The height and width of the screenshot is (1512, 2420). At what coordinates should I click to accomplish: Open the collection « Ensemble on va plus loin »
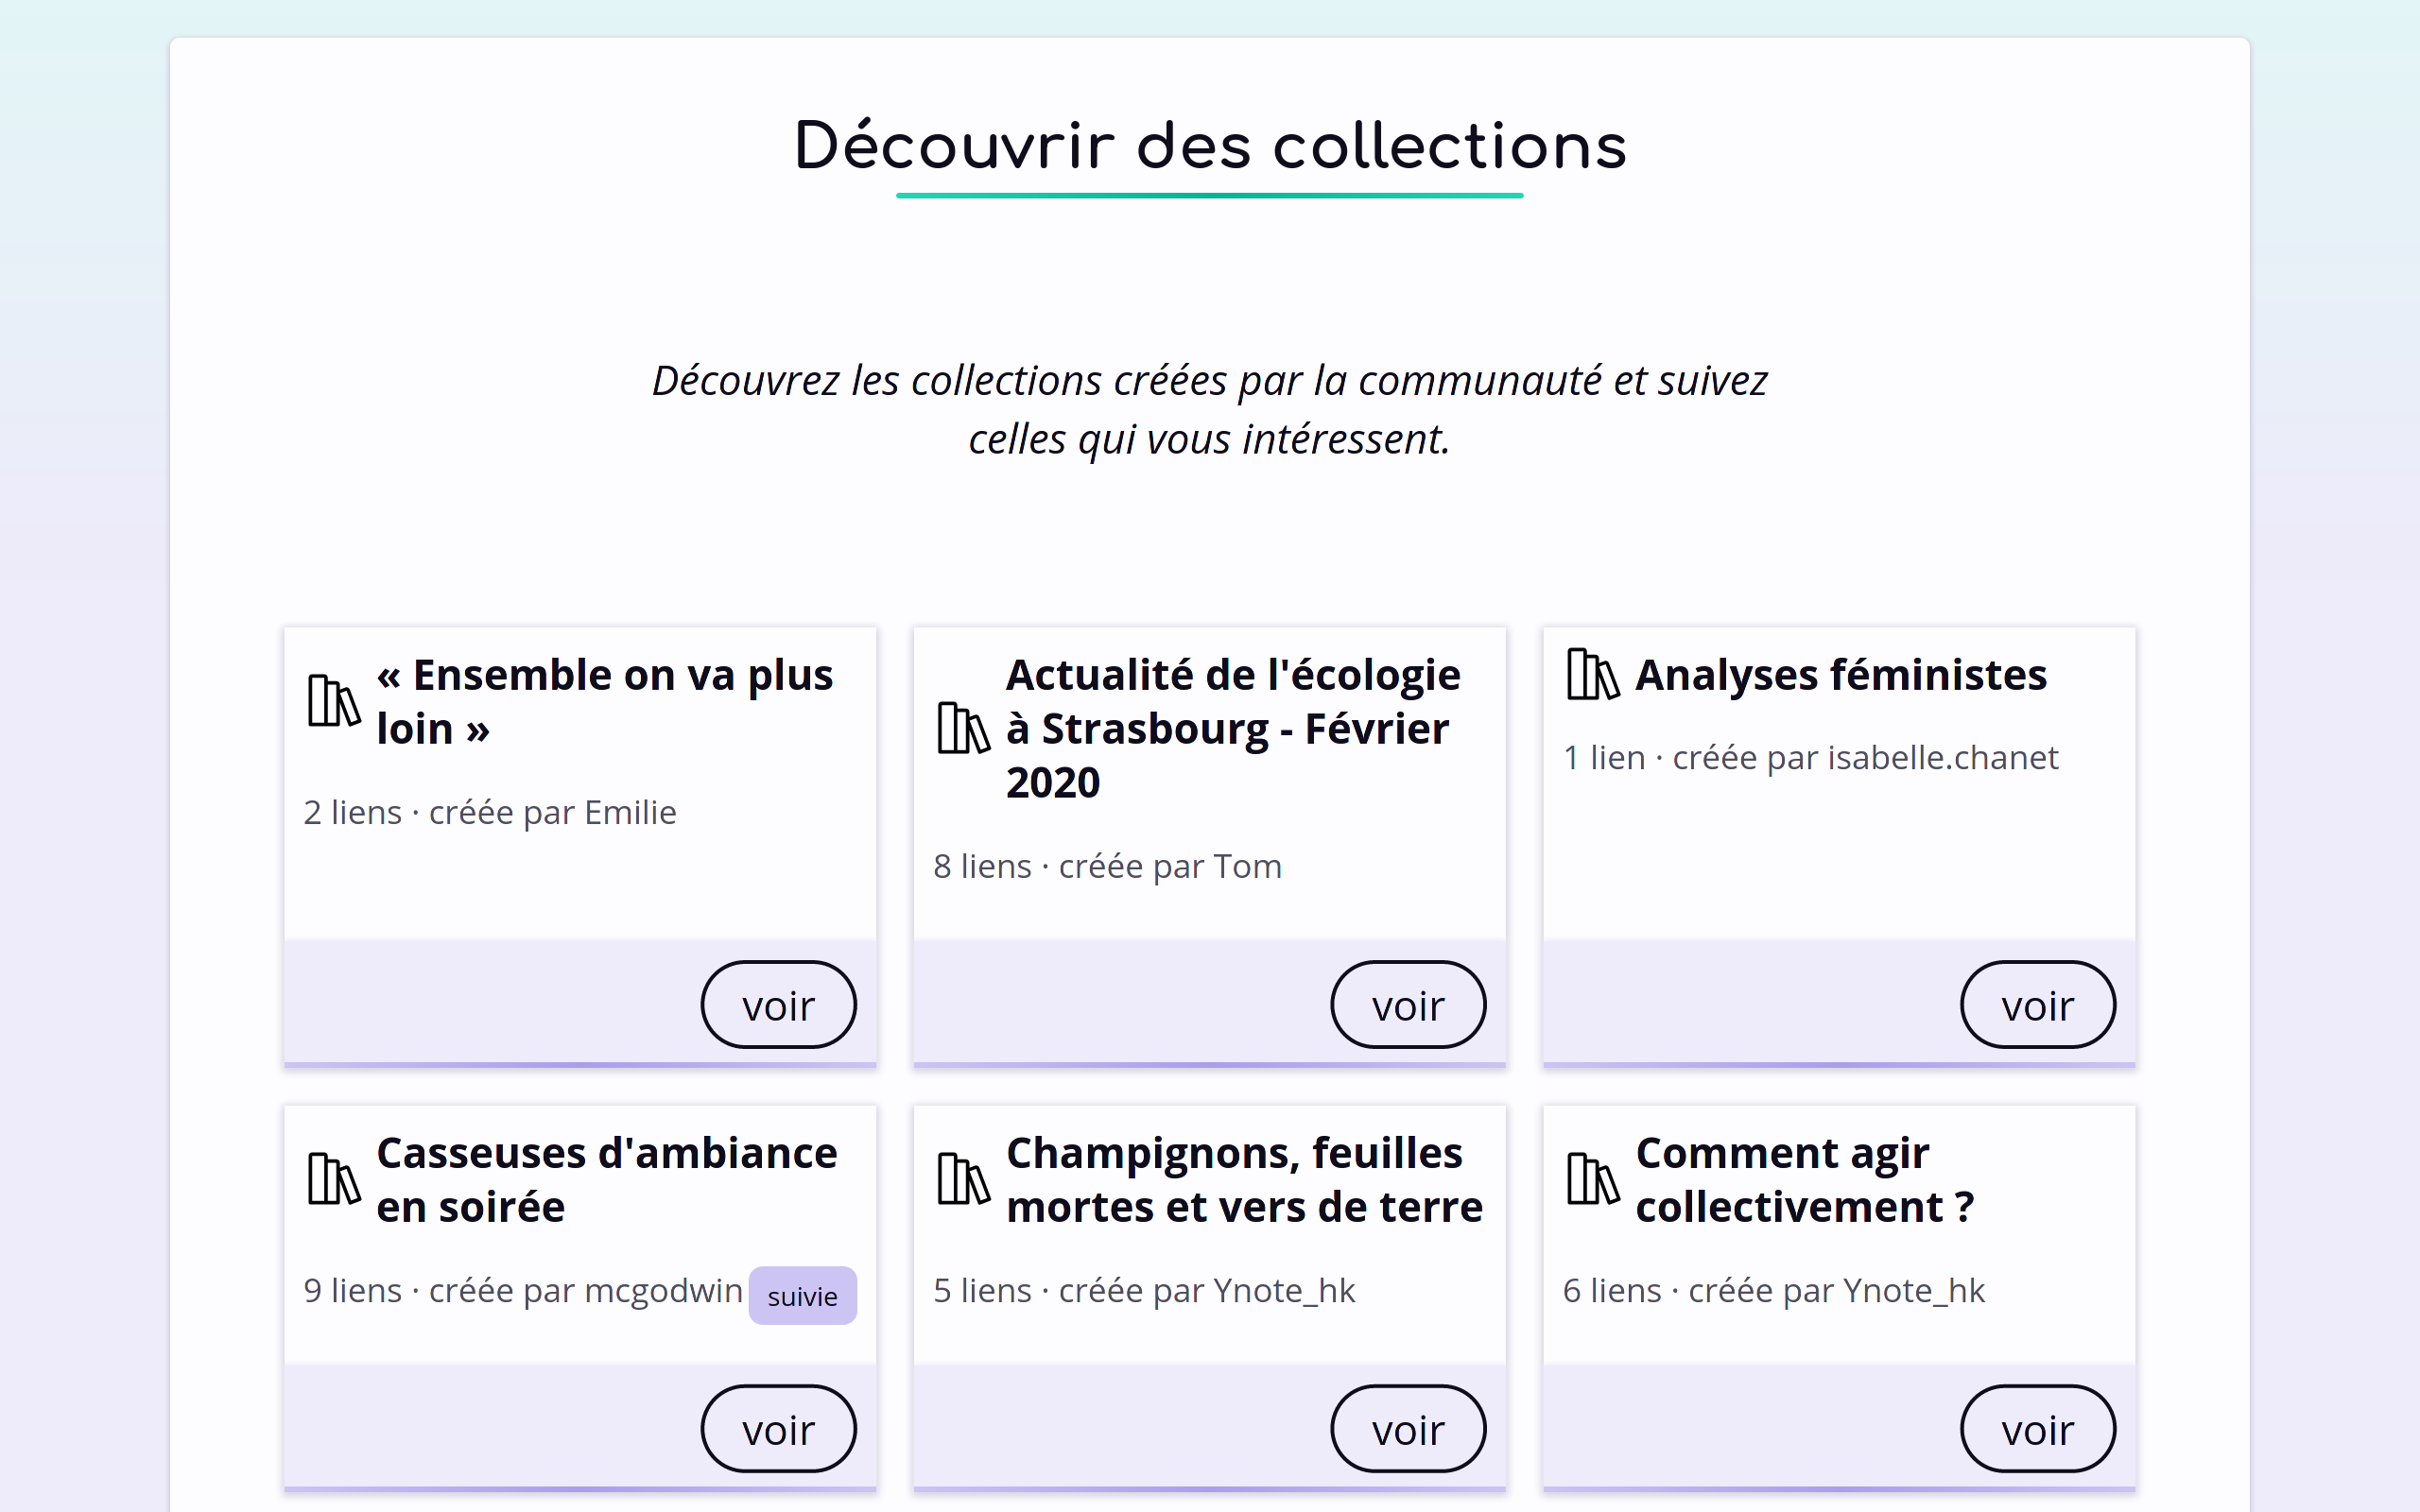click(604, 700)
